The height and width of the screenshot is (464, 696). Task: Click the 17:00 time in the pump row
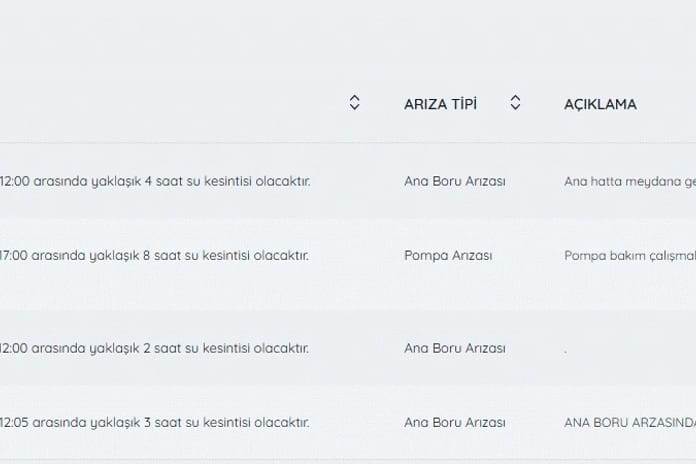click(x=13, y=255)
